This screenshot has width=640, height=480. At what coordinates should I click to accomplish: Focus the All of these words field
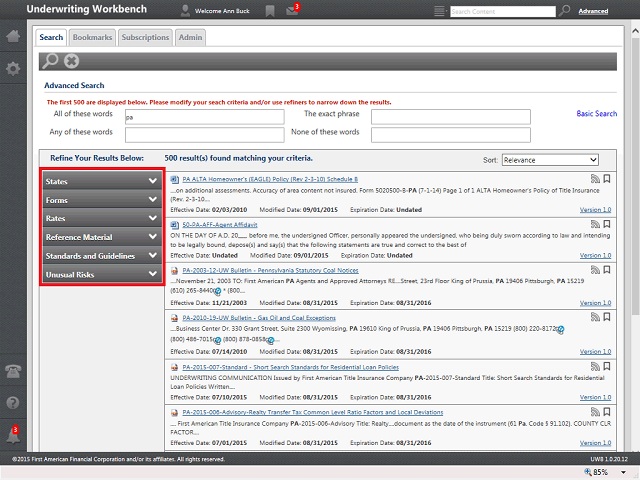click(x=204, y=117)
